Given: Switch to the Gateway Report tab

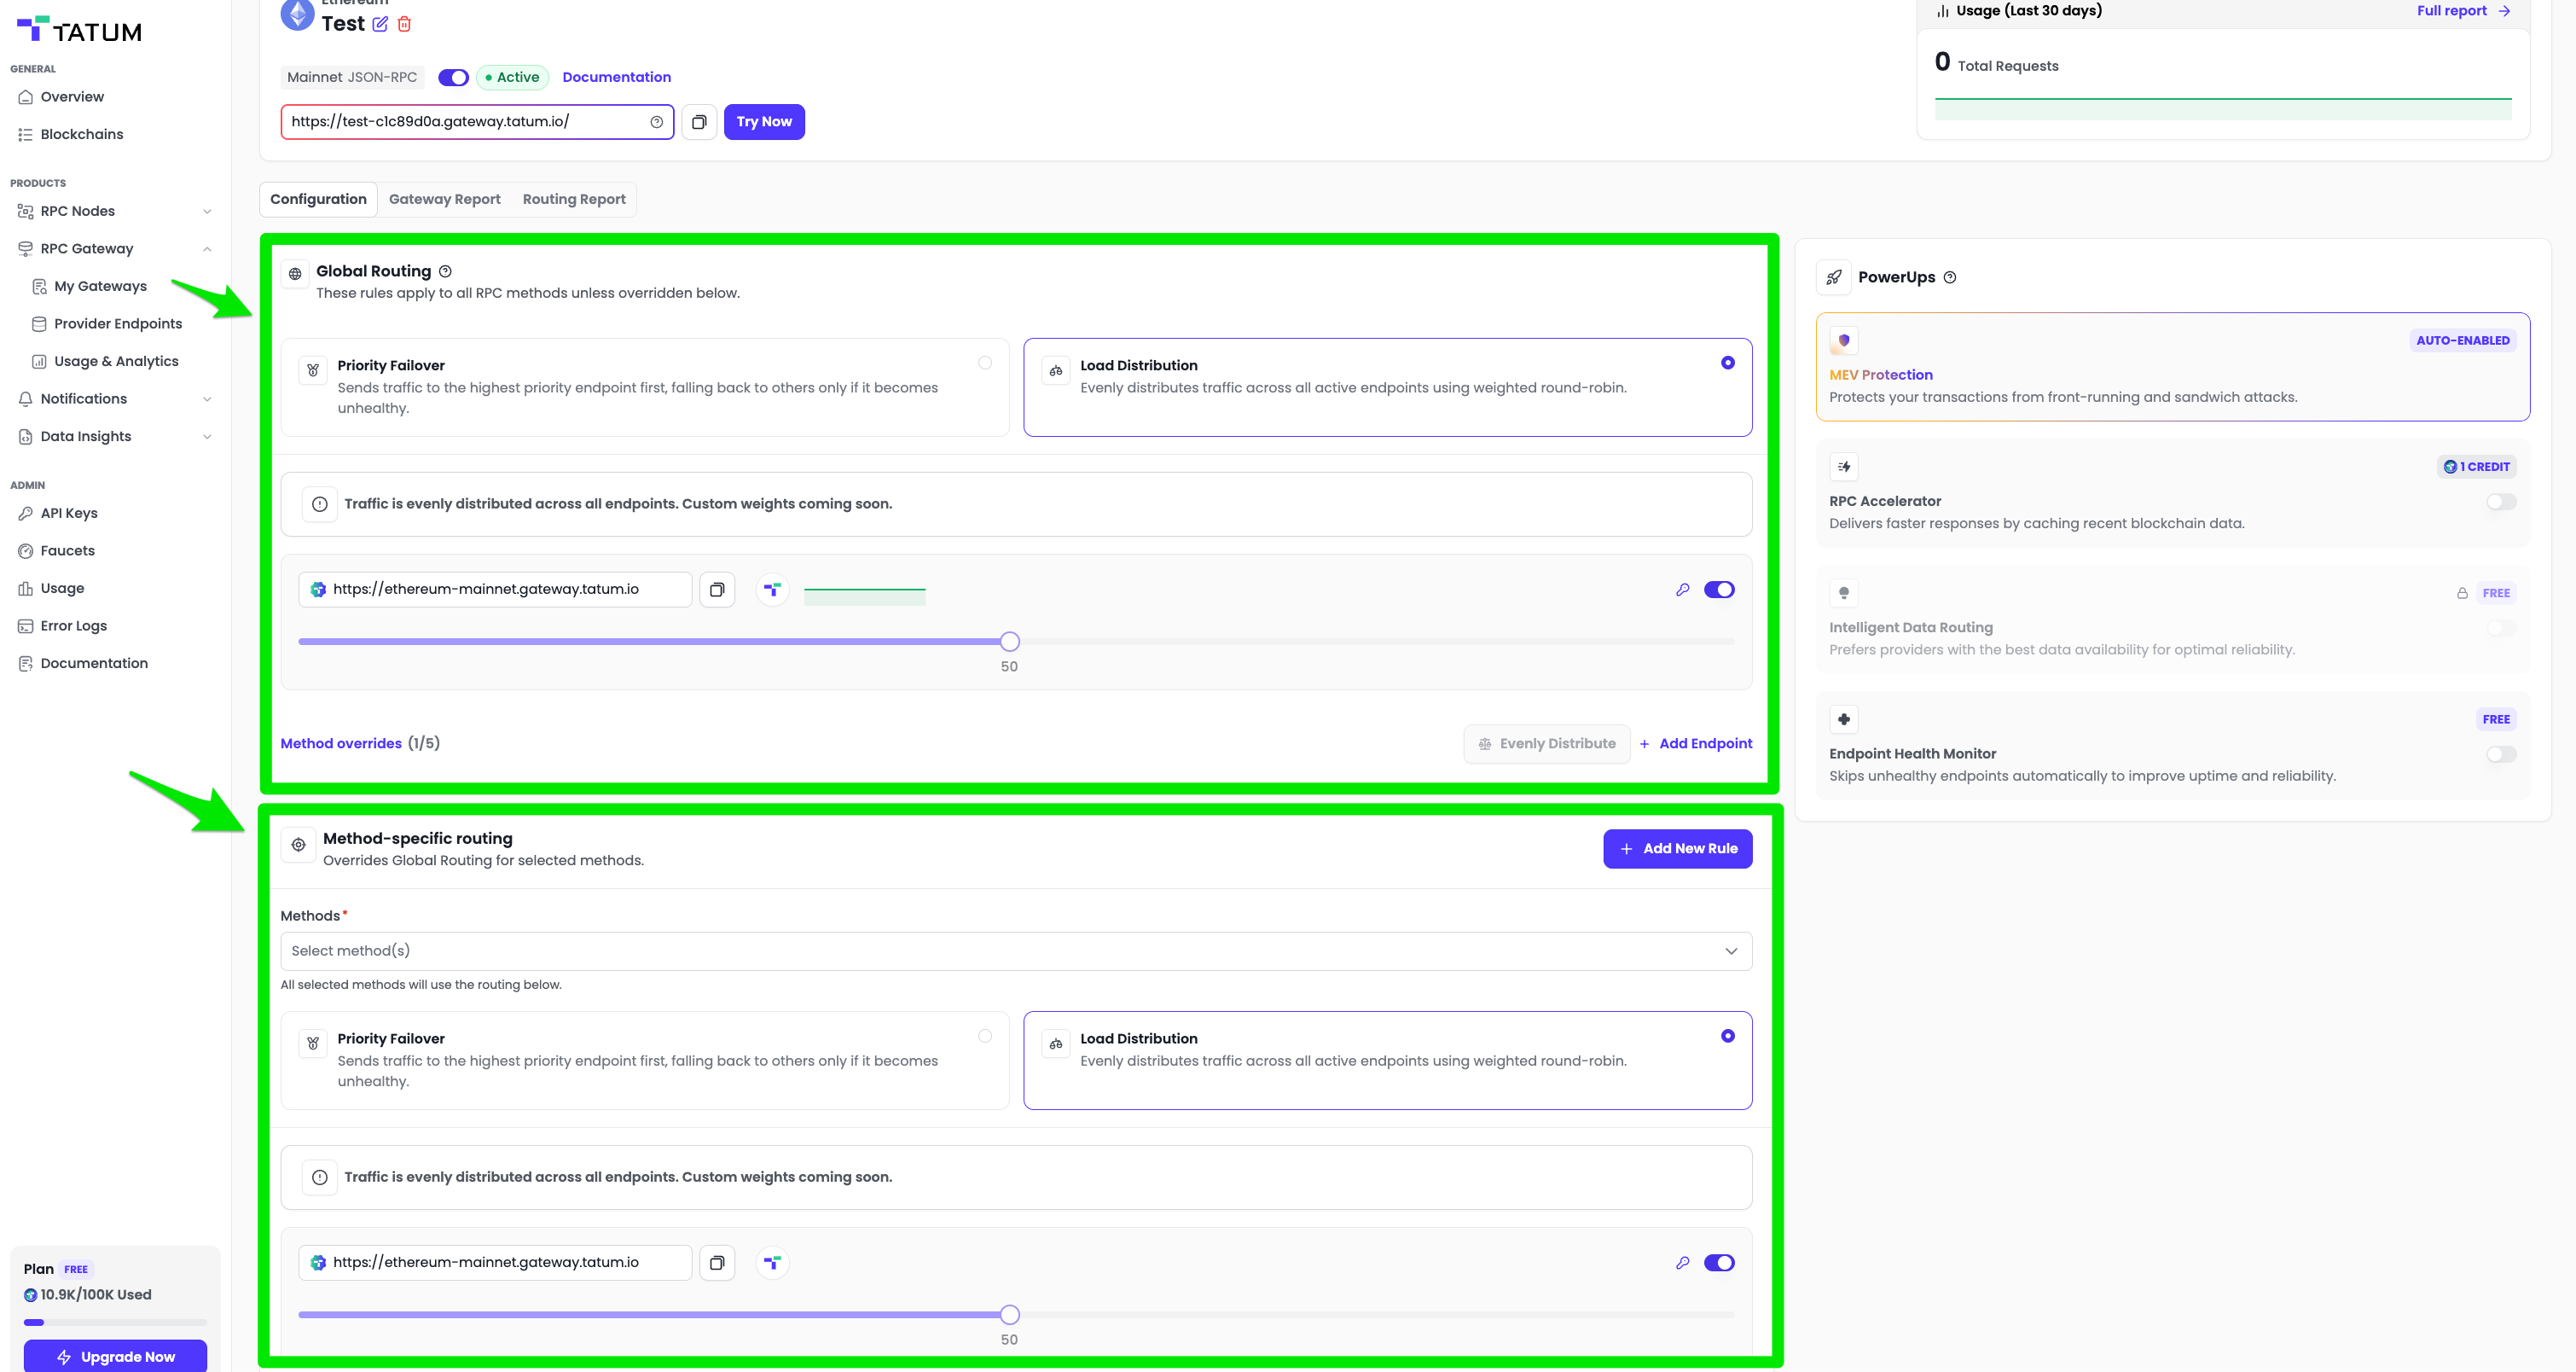Looking at the screenshot, I should click(x=444, y=199).
